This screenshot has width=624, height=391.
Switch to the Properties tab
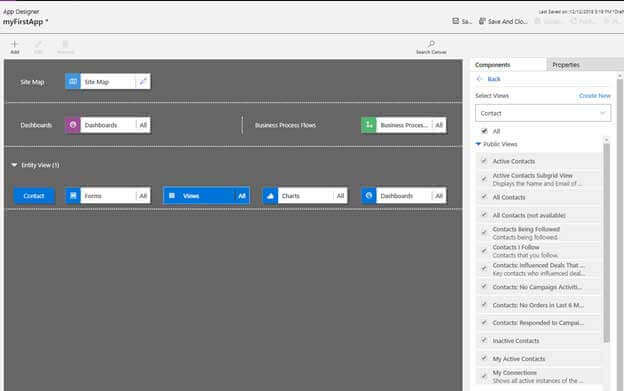584,65
